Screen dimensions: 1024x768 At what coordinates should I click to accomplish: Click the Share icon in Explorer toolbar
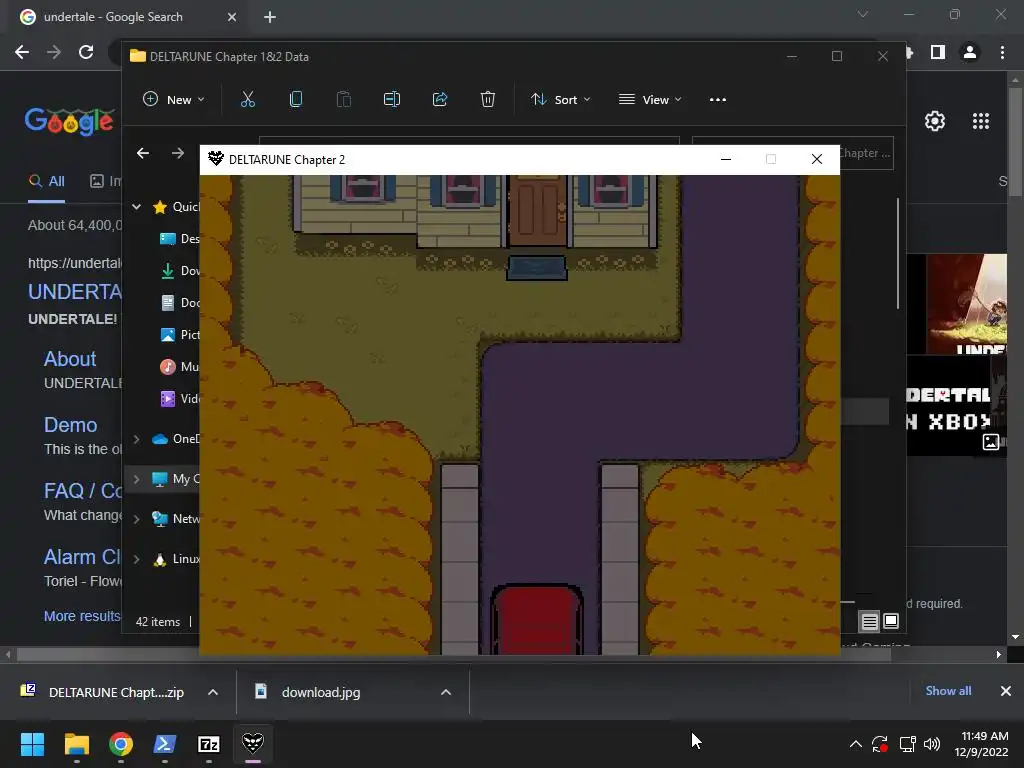point(440,99)
